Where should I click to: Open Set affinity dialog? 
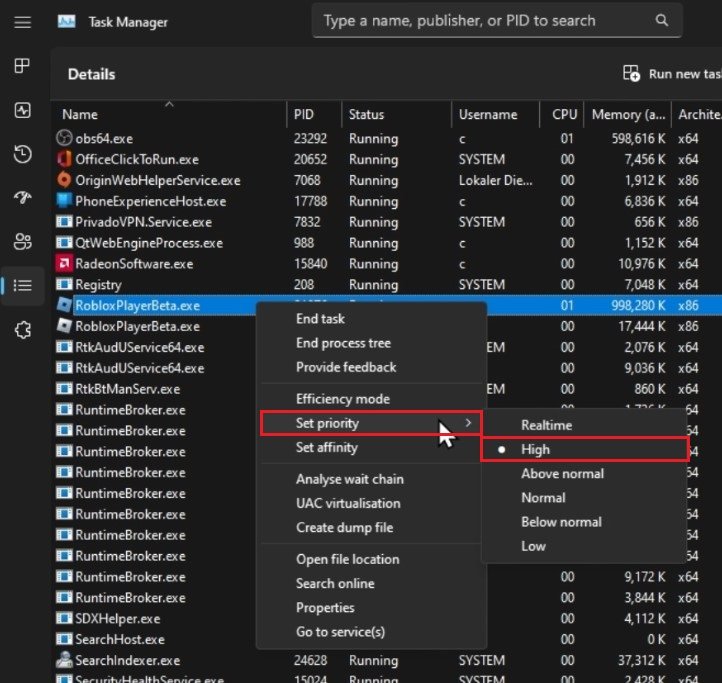pos(371,447)
